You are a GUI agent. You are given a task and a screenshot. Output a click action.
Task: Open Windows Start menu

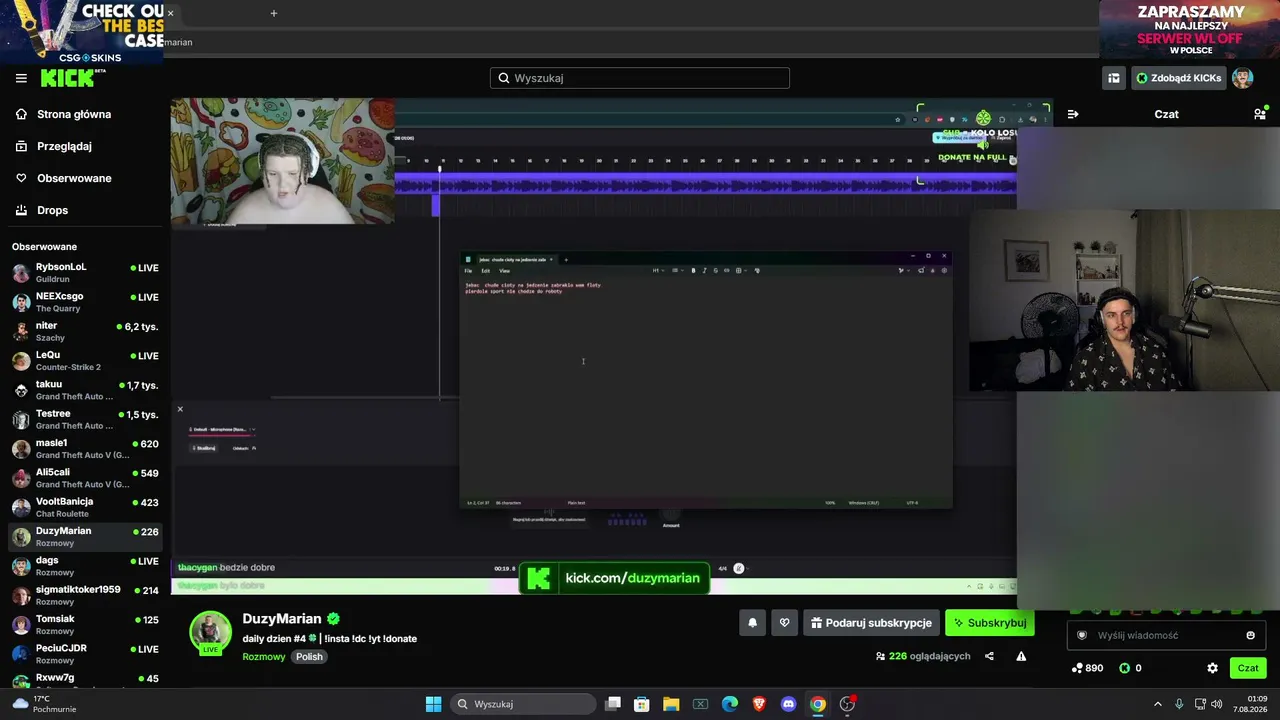click(433, 704)
